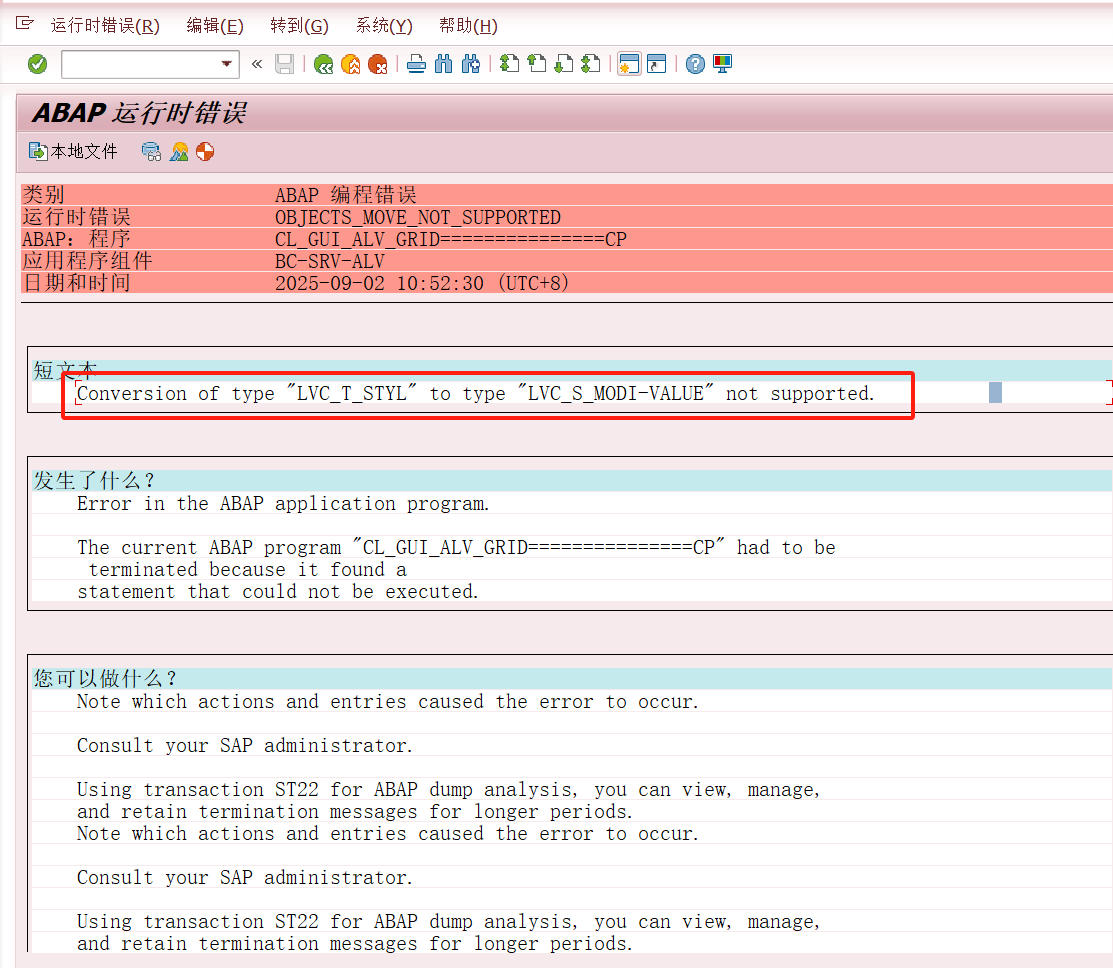The height and width of the screenshot is (968, 1113).
Task: Click the first Using transaction ST22 line
Action: 449,789
